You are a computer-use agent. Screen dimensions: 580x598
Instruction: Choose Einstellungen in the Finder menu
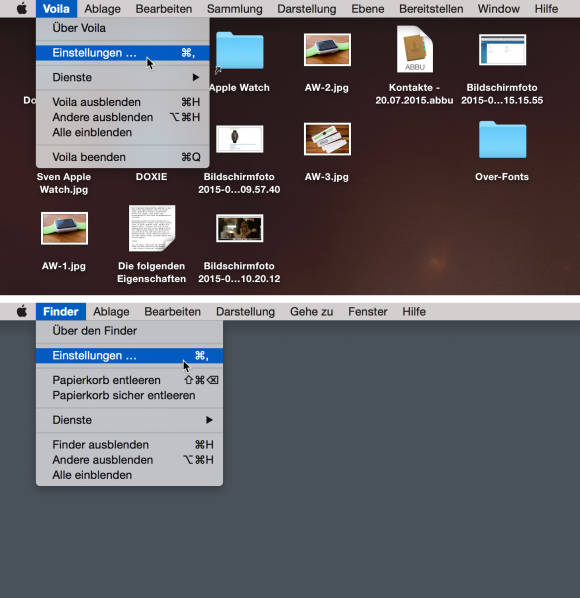[130, 355]
